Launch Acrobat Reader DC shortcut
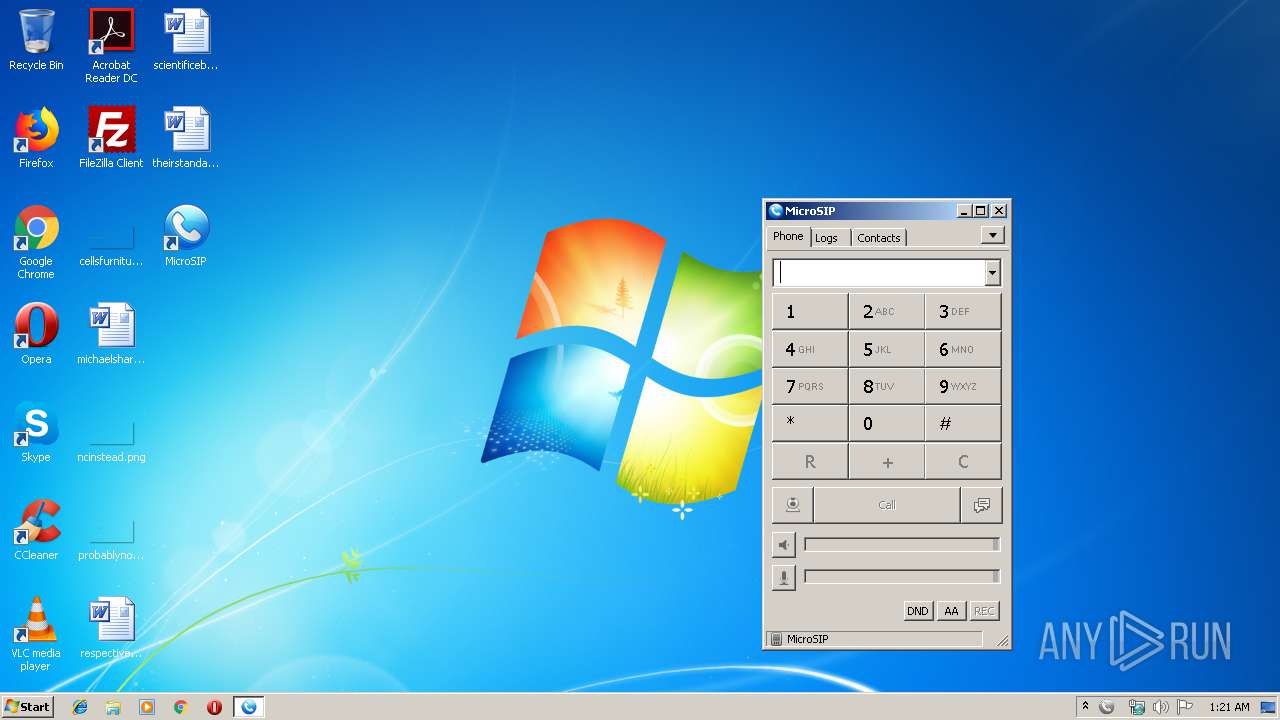The width and height of the screenshot is (1280, 720). click(111, 46)
